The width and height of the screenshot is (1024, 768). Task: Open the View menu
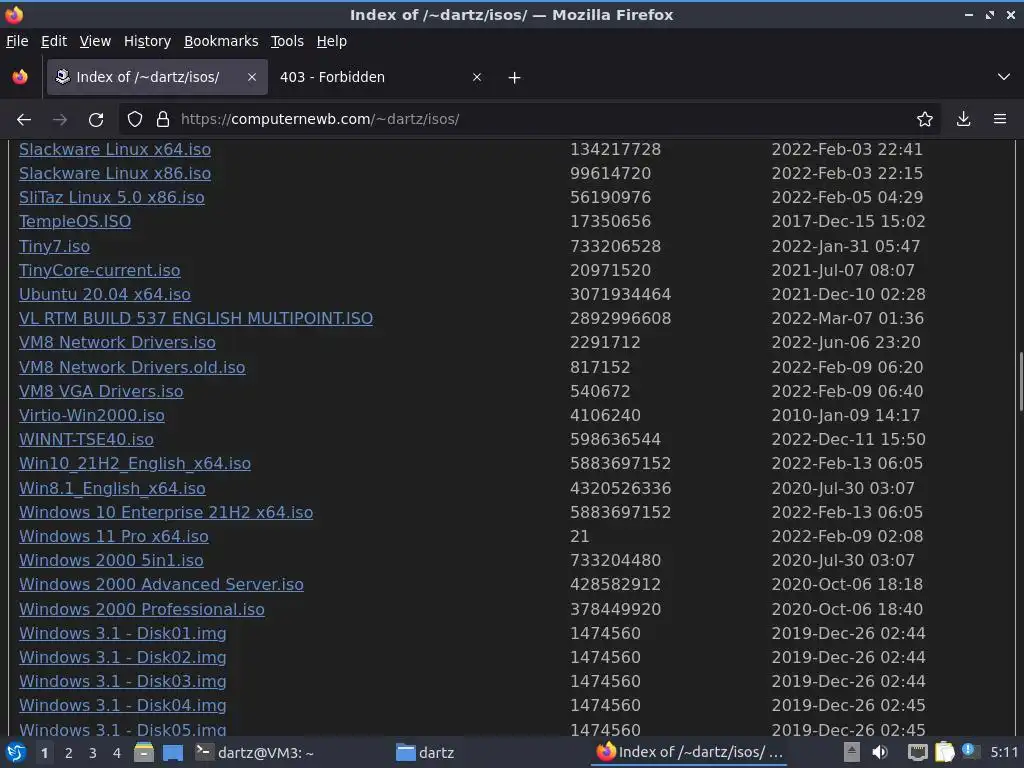coord(95,41)
